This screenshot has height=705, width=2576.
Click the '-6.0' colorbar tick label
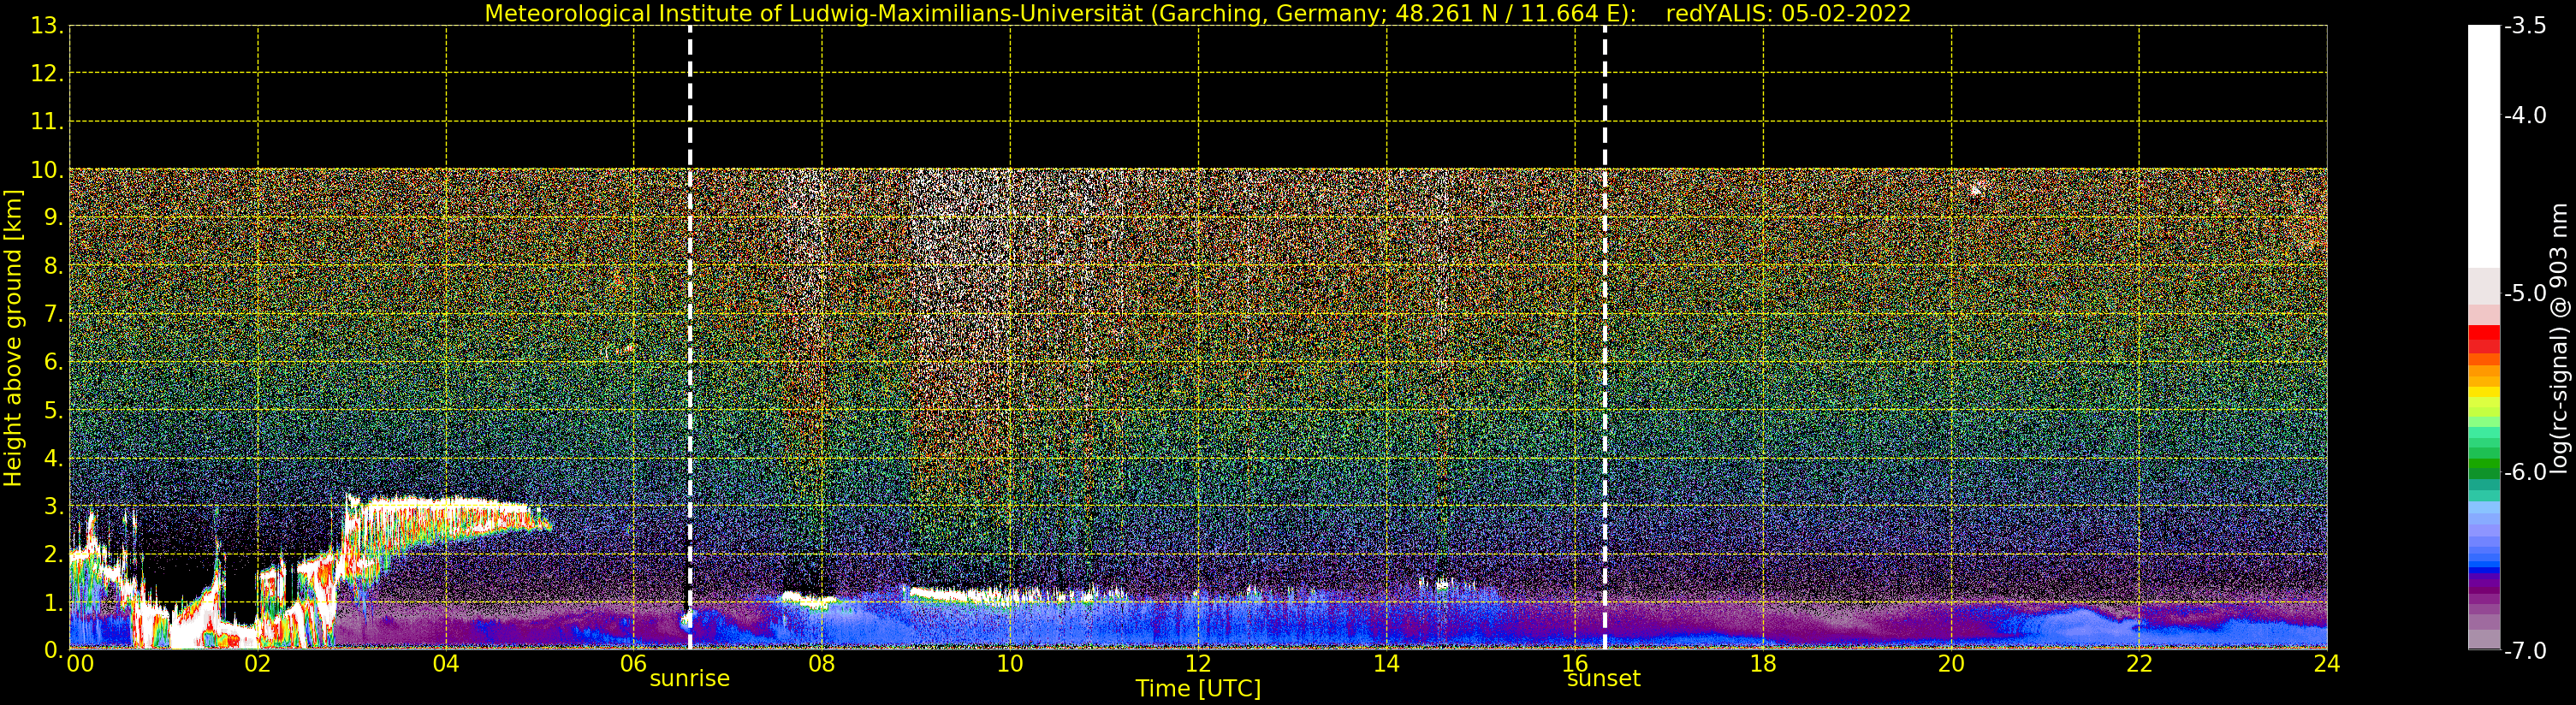2525,472
